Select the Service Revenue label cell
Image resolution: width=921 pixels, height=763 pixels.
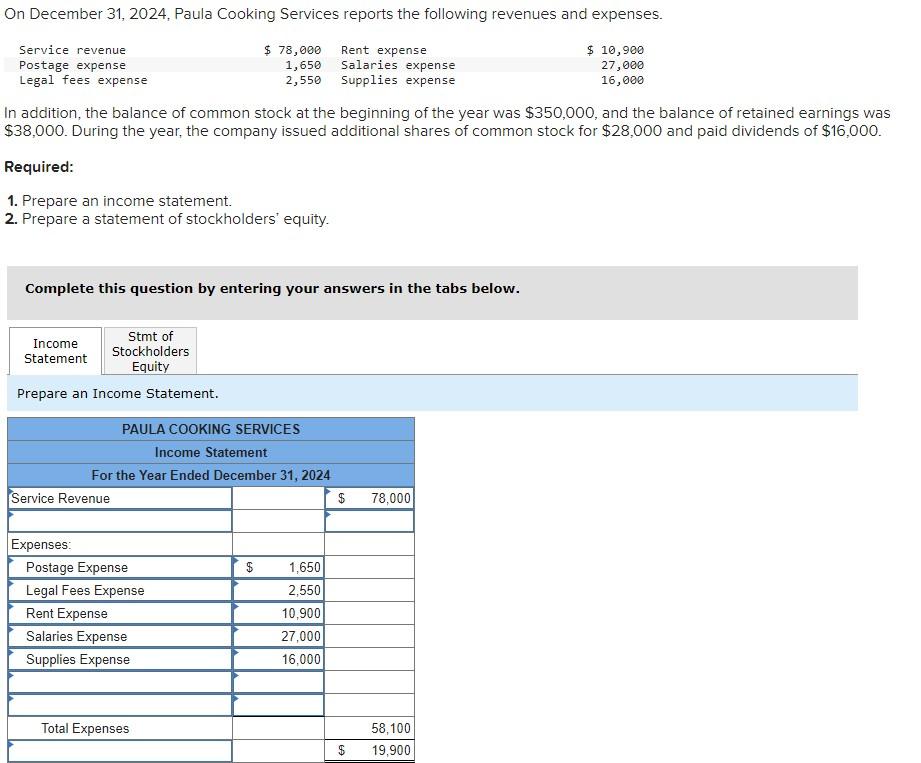tap(120, 498)
